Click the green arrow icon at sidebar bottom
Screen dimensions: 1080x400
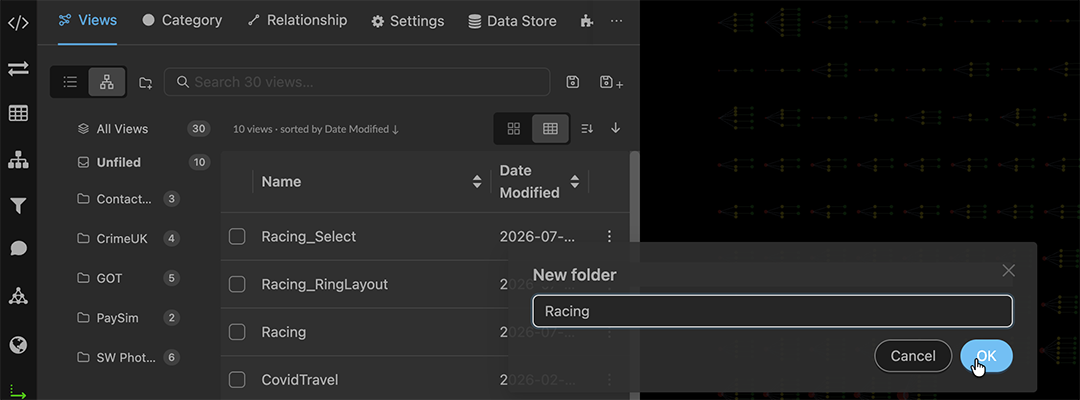pos(18,393)
